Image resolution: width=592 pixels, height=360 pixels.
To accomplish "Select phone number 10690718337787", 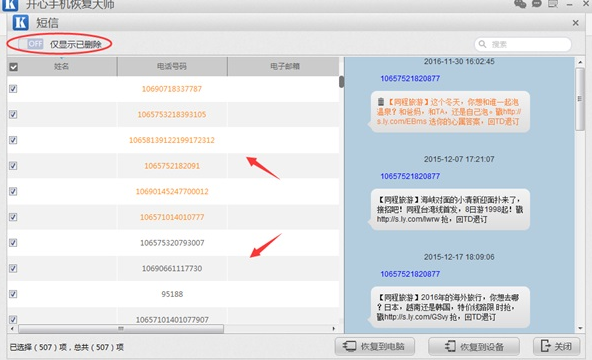I will 172,89.
